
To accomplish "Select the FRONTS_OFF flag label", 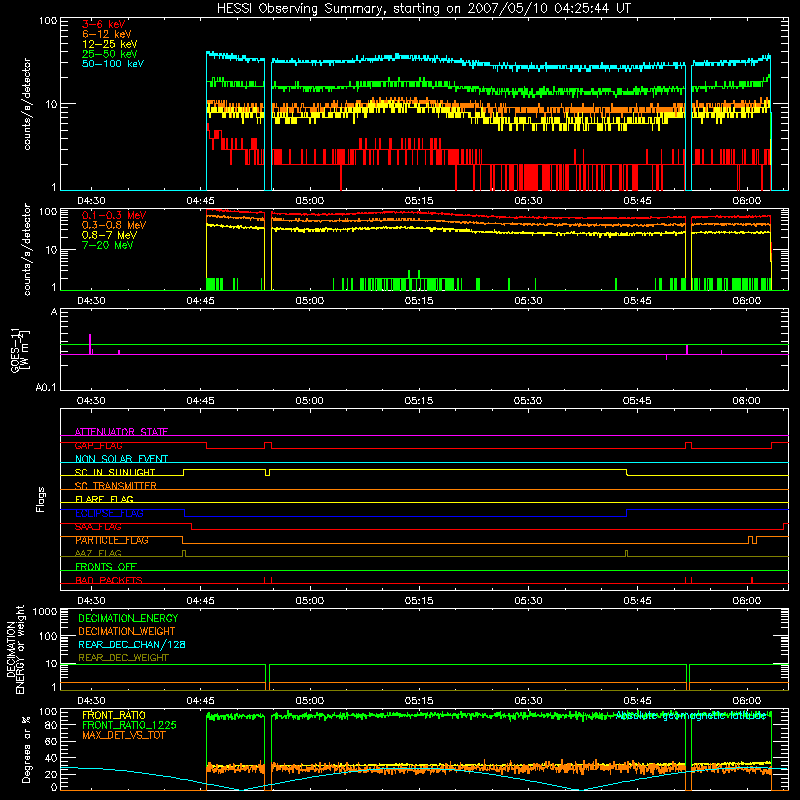I will pos(106,567).
